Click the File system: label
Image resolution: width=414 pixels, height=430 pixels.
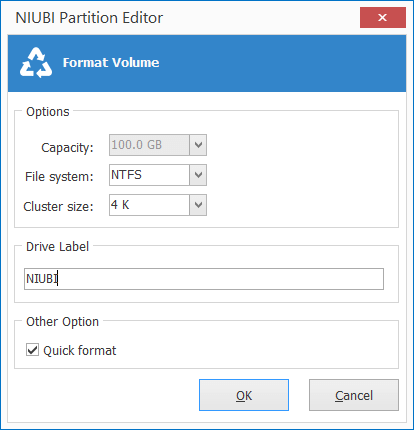click(59, 177)
